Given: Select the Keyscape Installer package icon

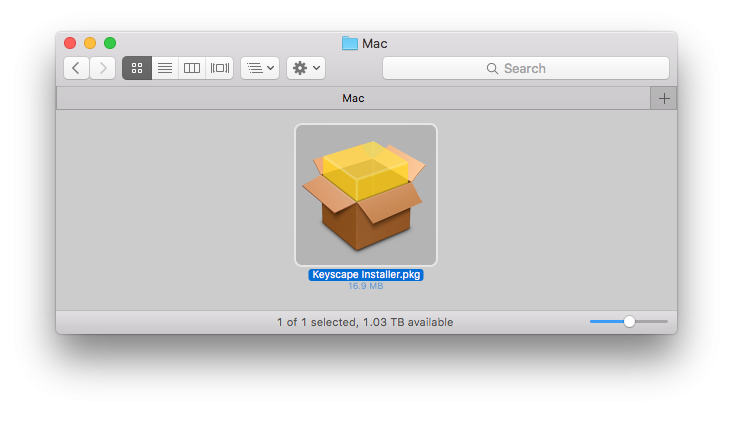Looking at the screenshot, I should coord(366,195).
